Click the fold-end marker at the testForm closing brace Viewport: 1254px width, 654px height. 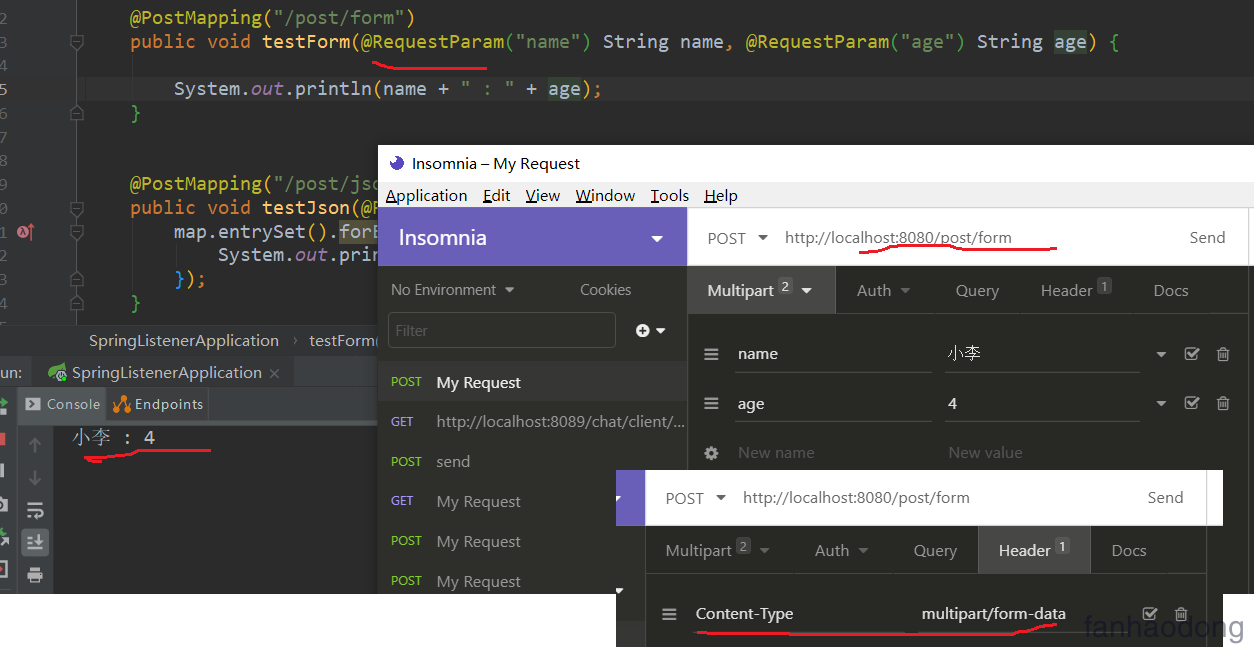pyautogui.click(x=77, y=114)
